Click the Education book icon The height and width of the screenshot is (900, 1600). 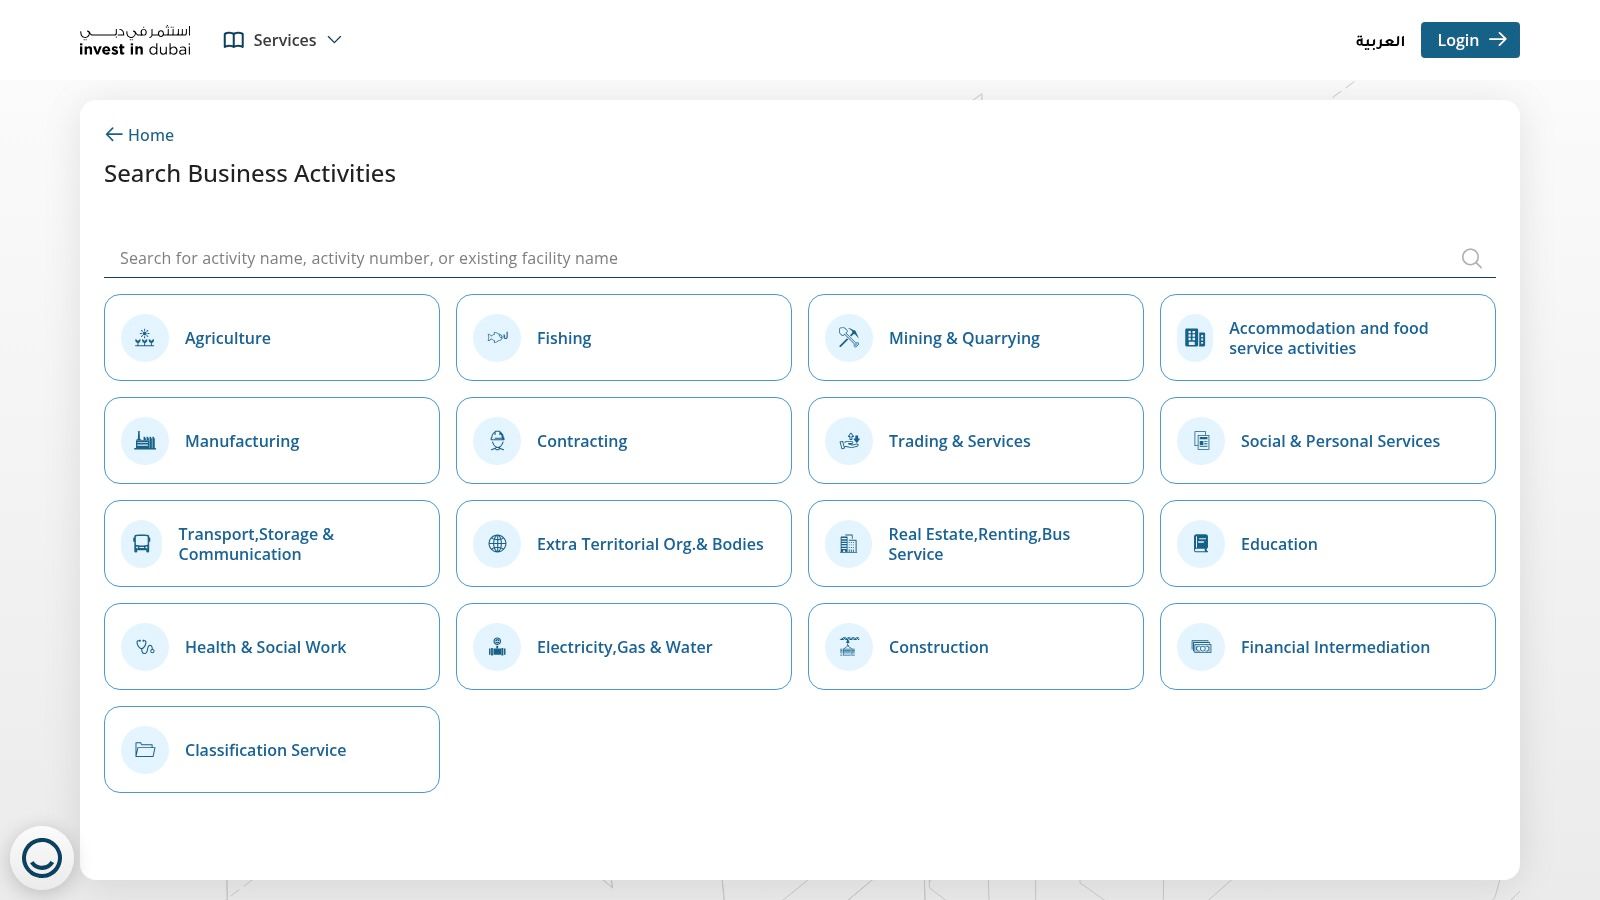pos(1200,544)
